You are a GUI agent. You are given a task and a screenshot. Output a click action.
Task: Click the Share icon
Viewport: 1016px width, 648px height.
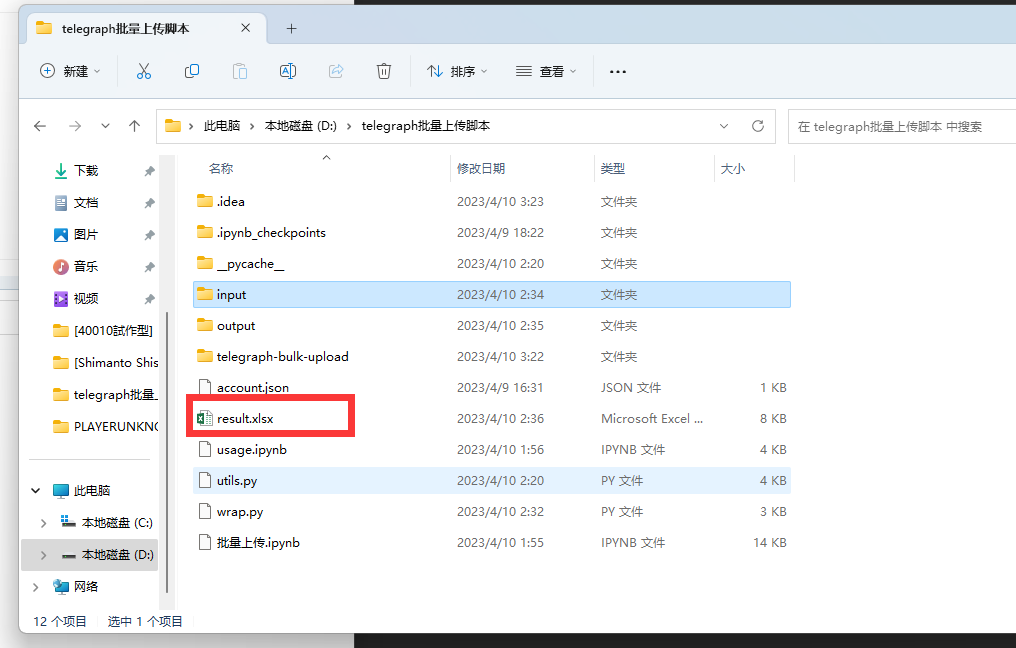click(335, 71)
